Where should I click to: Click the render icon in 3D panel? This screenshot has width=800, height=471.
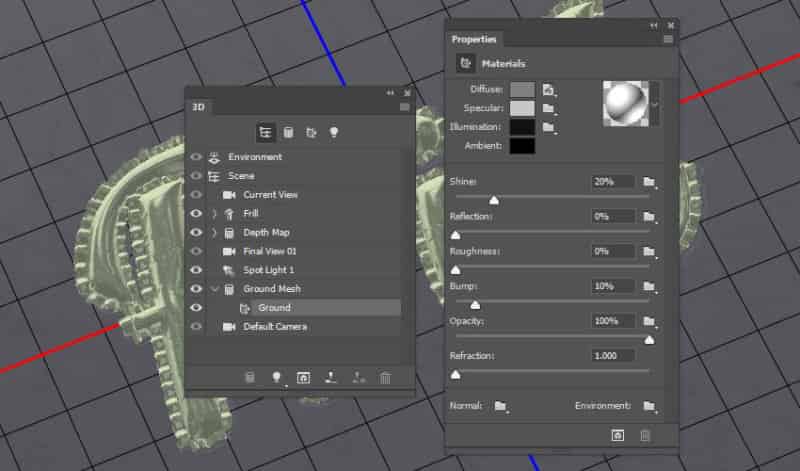pyautogui.click(x=303, y=378)
